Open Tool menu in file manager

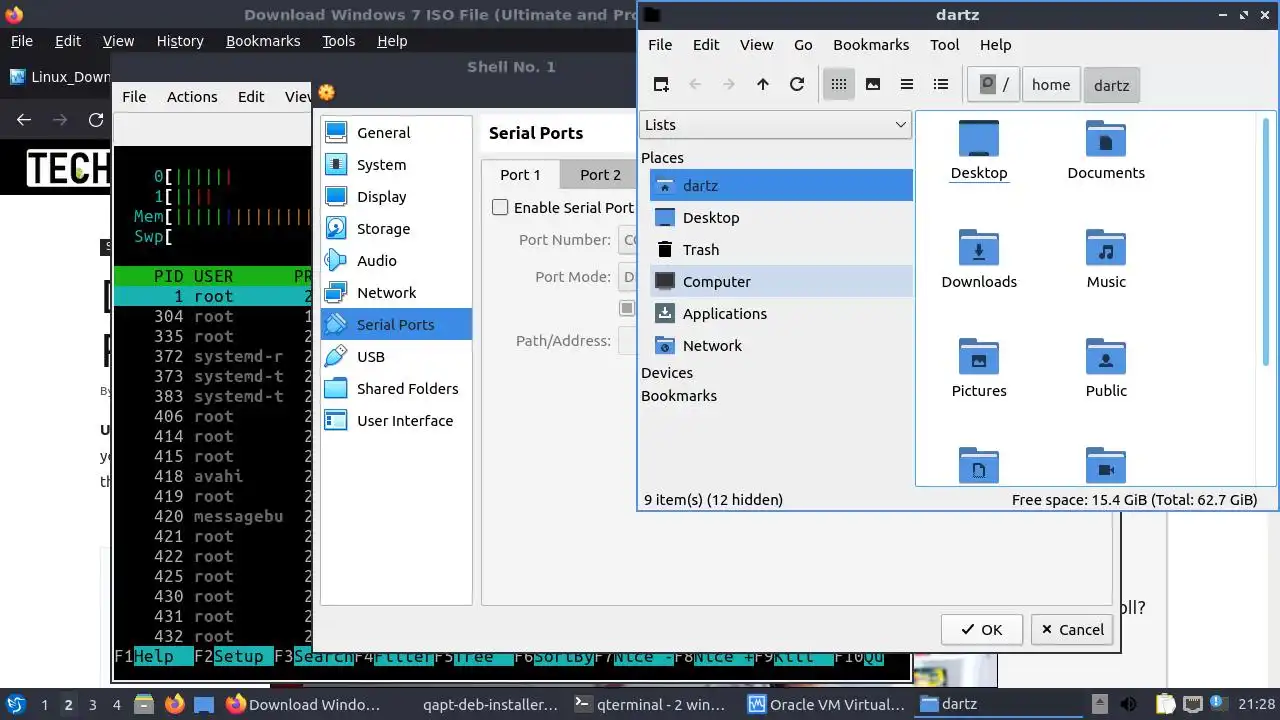click(x=944, y=45)
